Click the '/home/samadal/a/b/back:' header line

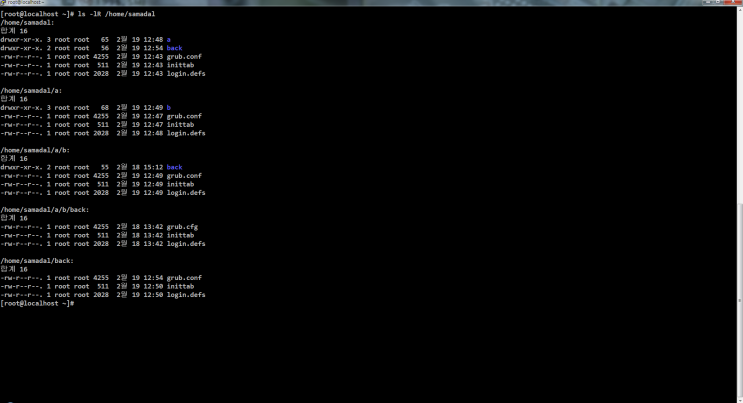(x=45, y=210)
